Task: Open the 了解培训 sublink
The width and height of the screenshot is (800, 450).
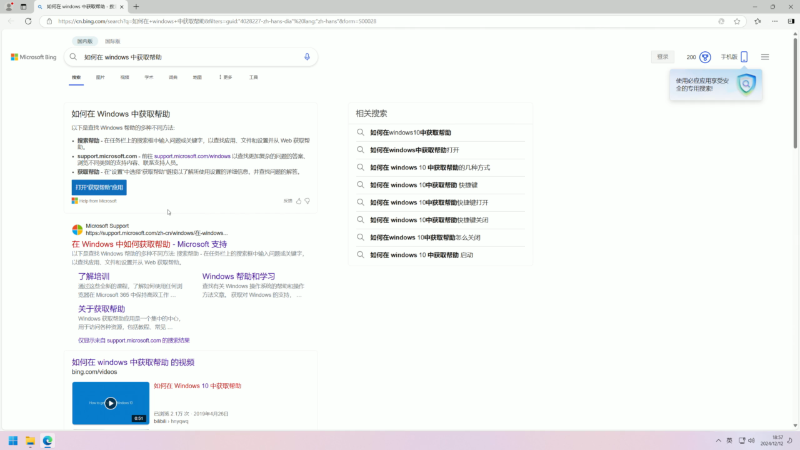Action: coord(93,276)
